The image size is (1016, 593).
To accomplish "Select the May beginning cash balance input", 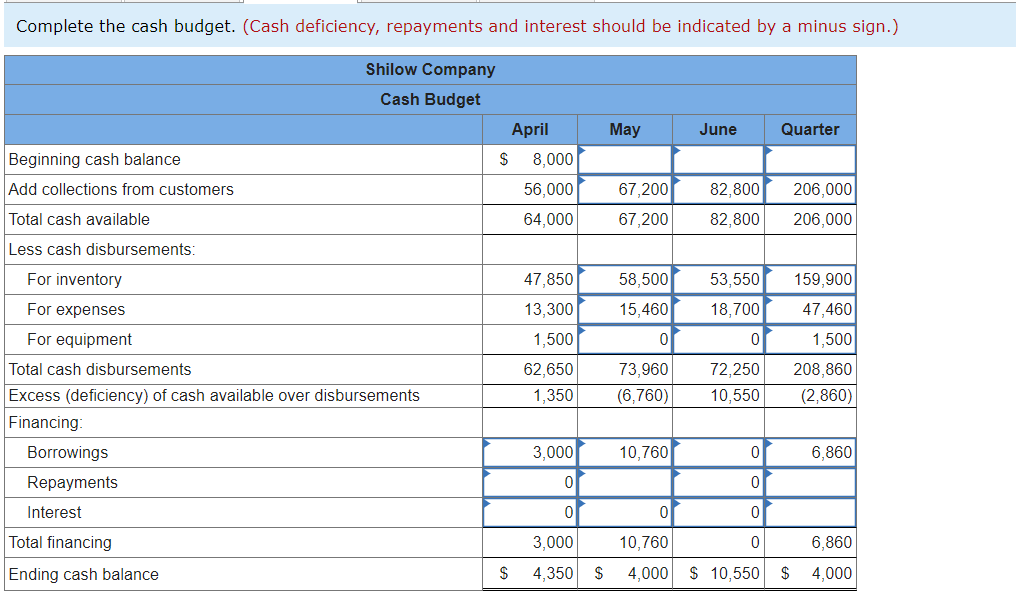I will tap(622, 159).
